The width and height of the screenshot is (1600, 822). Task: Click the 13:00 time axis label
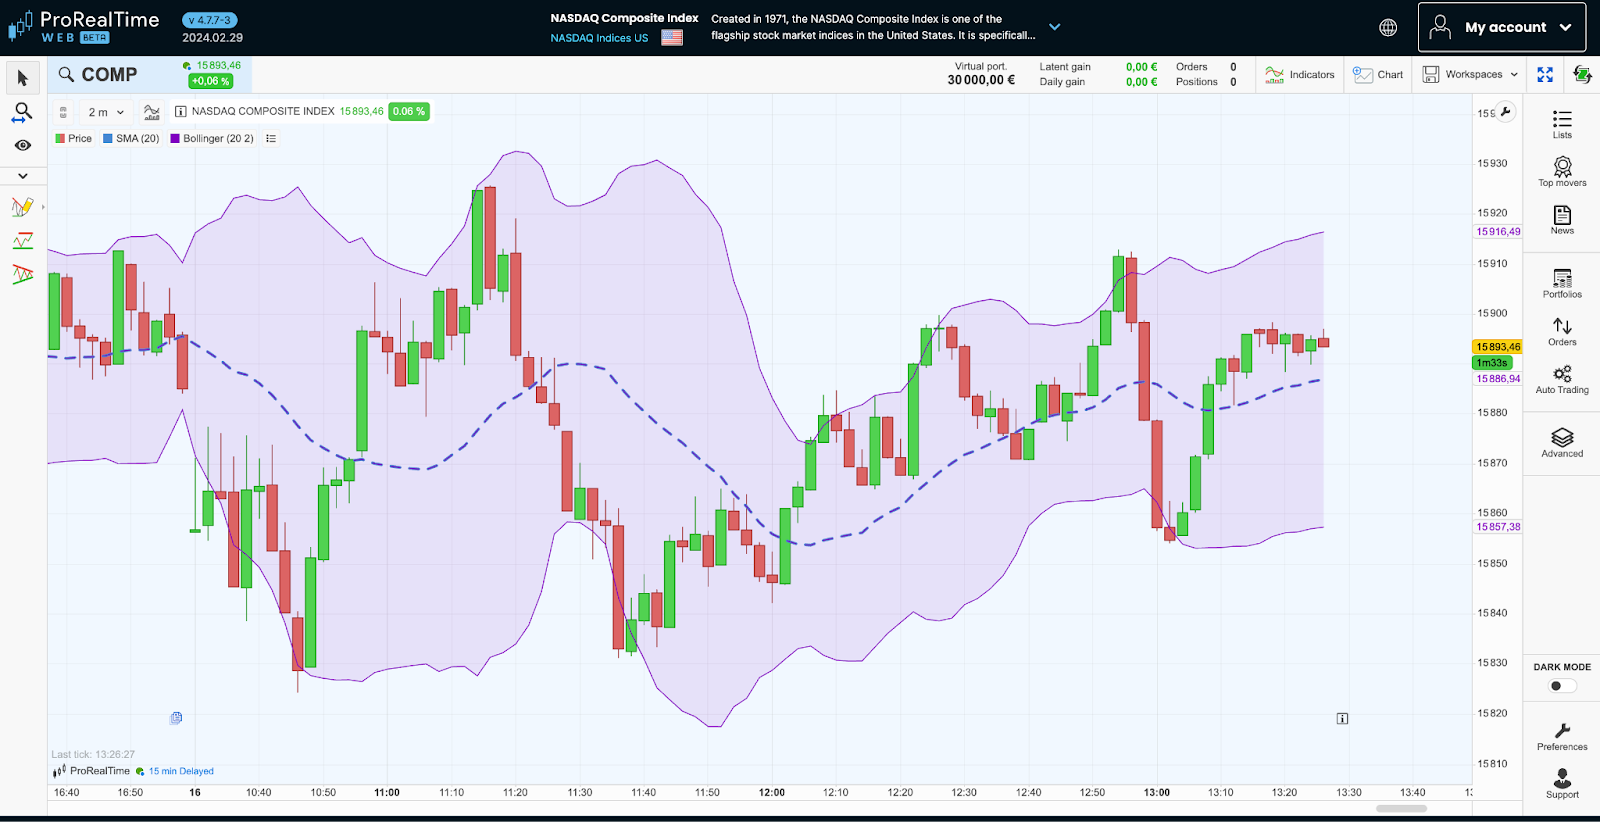click(1157, 792)
